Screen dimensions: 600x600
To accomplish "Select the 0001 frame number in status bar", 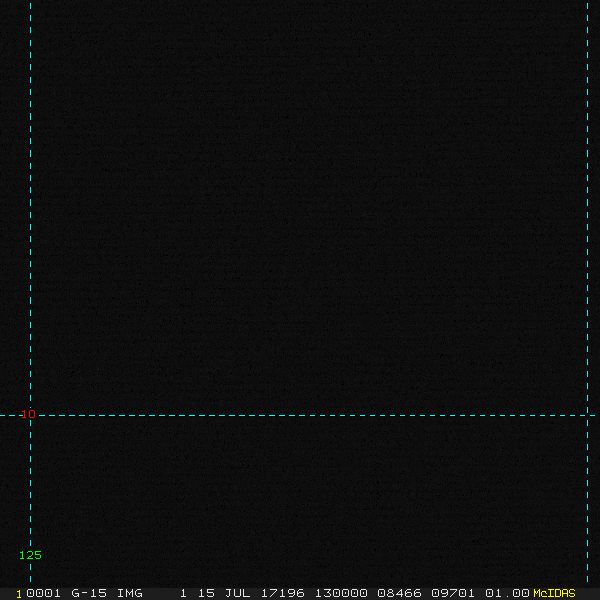I will point(43,593).
